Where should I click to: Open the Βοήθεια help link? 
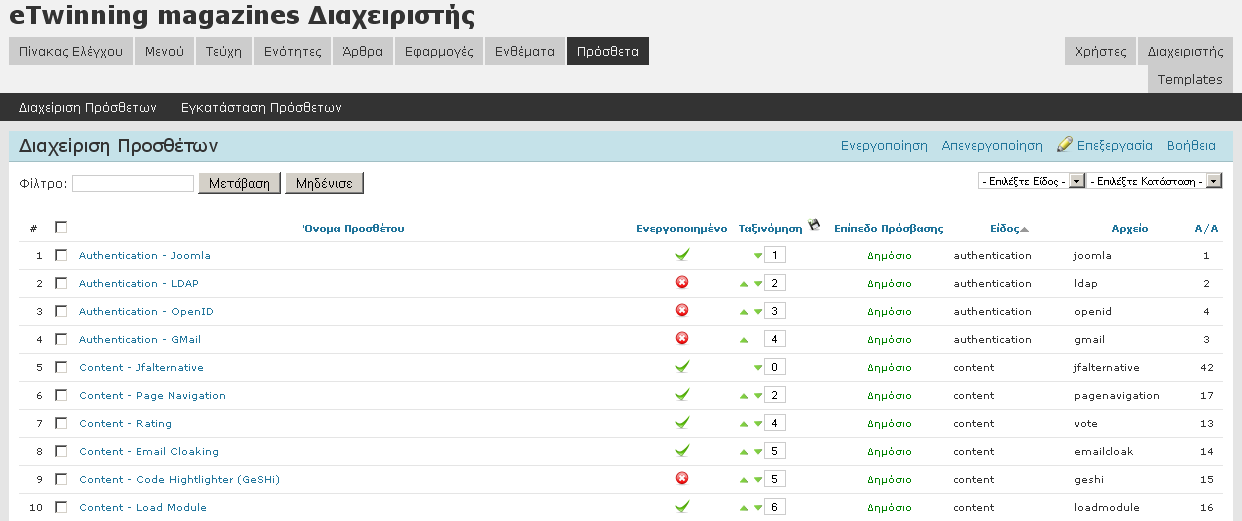tap(1191, 145)
